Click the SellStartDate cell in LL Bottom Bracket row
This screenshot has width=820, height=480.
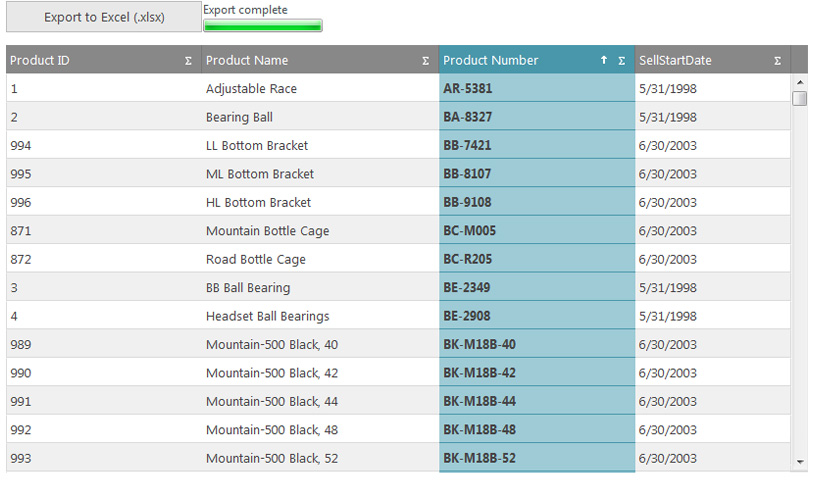coord(713,145)
